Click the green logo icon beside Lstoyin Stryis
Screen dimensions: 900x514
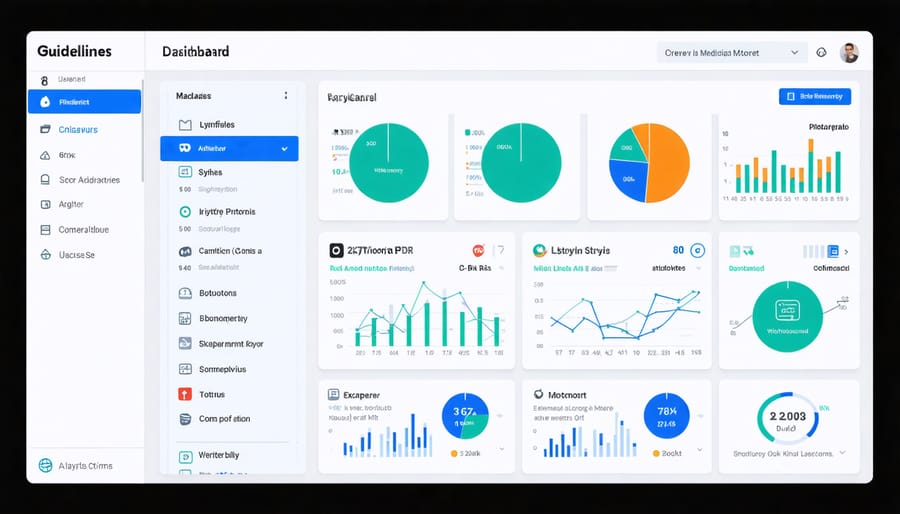540,250
